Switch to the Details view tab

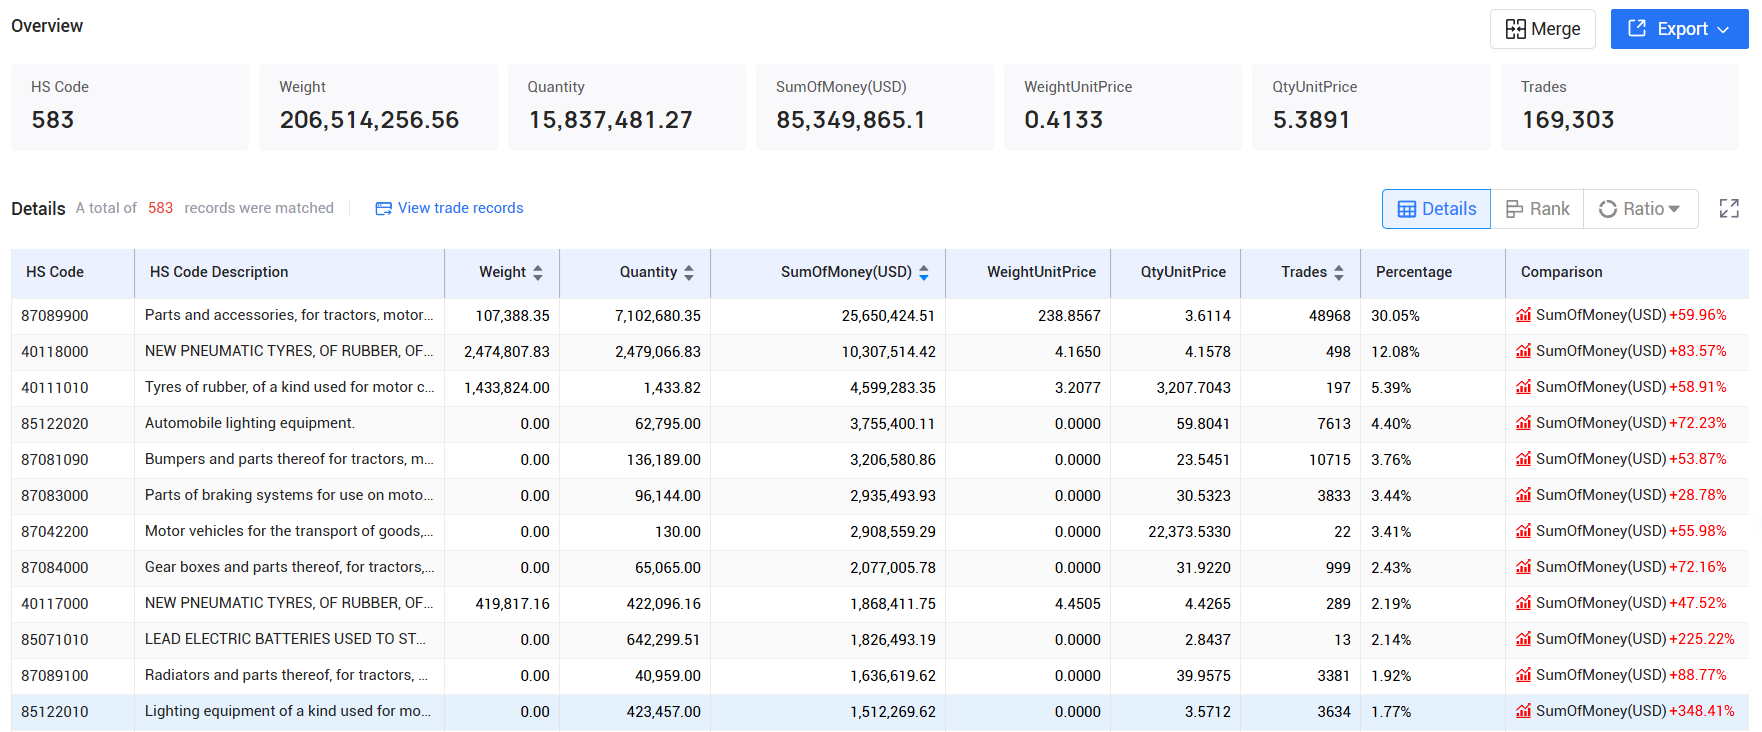pyautogui.click(x=1436, y=209)
